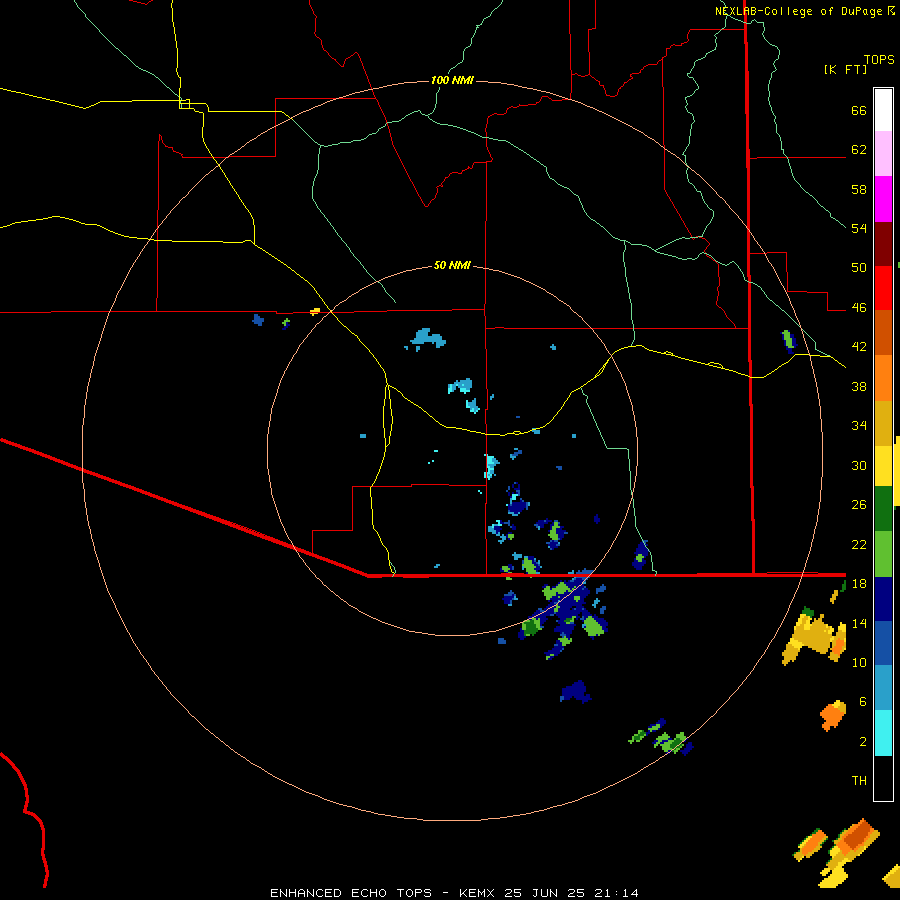This screenshot has height=900, width=900.
Task: Select the dark green legend swatch
Action: (883, 509)
